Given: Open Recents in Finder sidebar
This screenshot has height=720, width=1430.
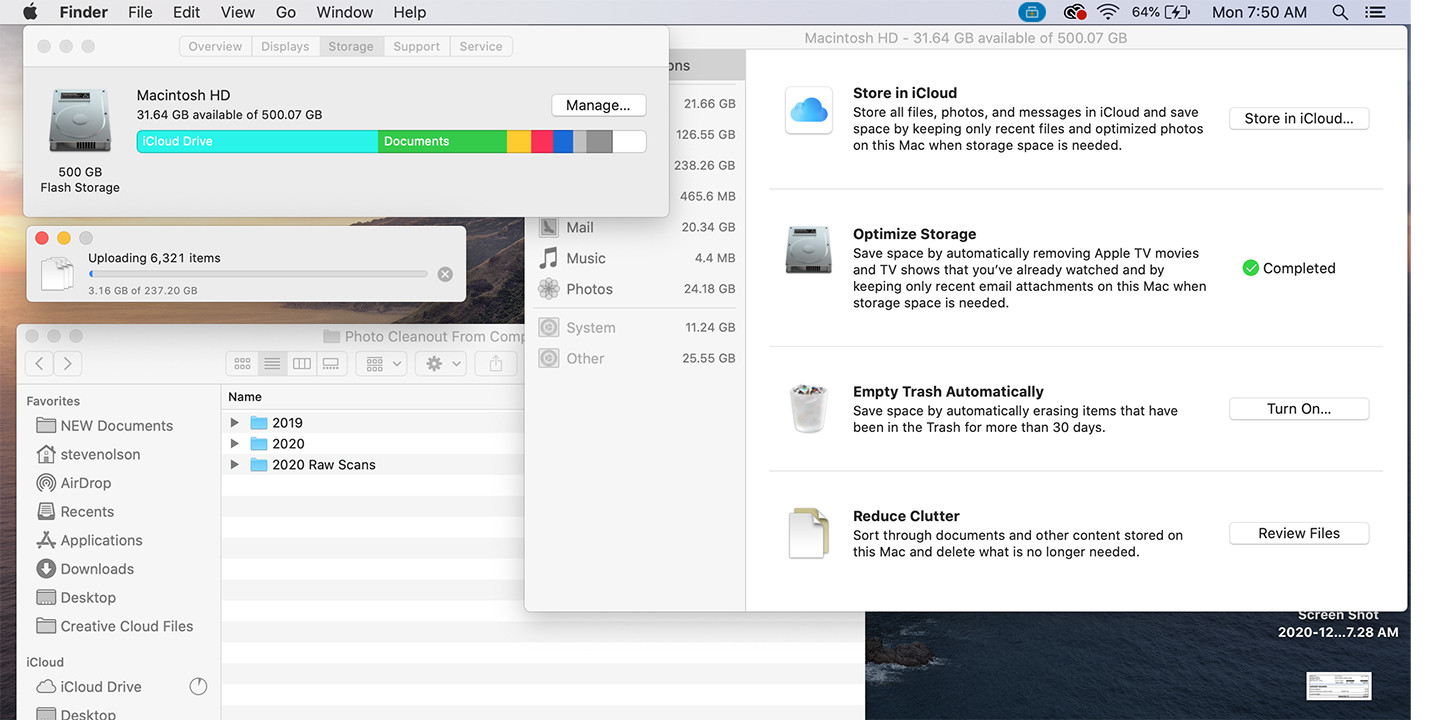Looking at the screenshot, I should tap(87, 511).
